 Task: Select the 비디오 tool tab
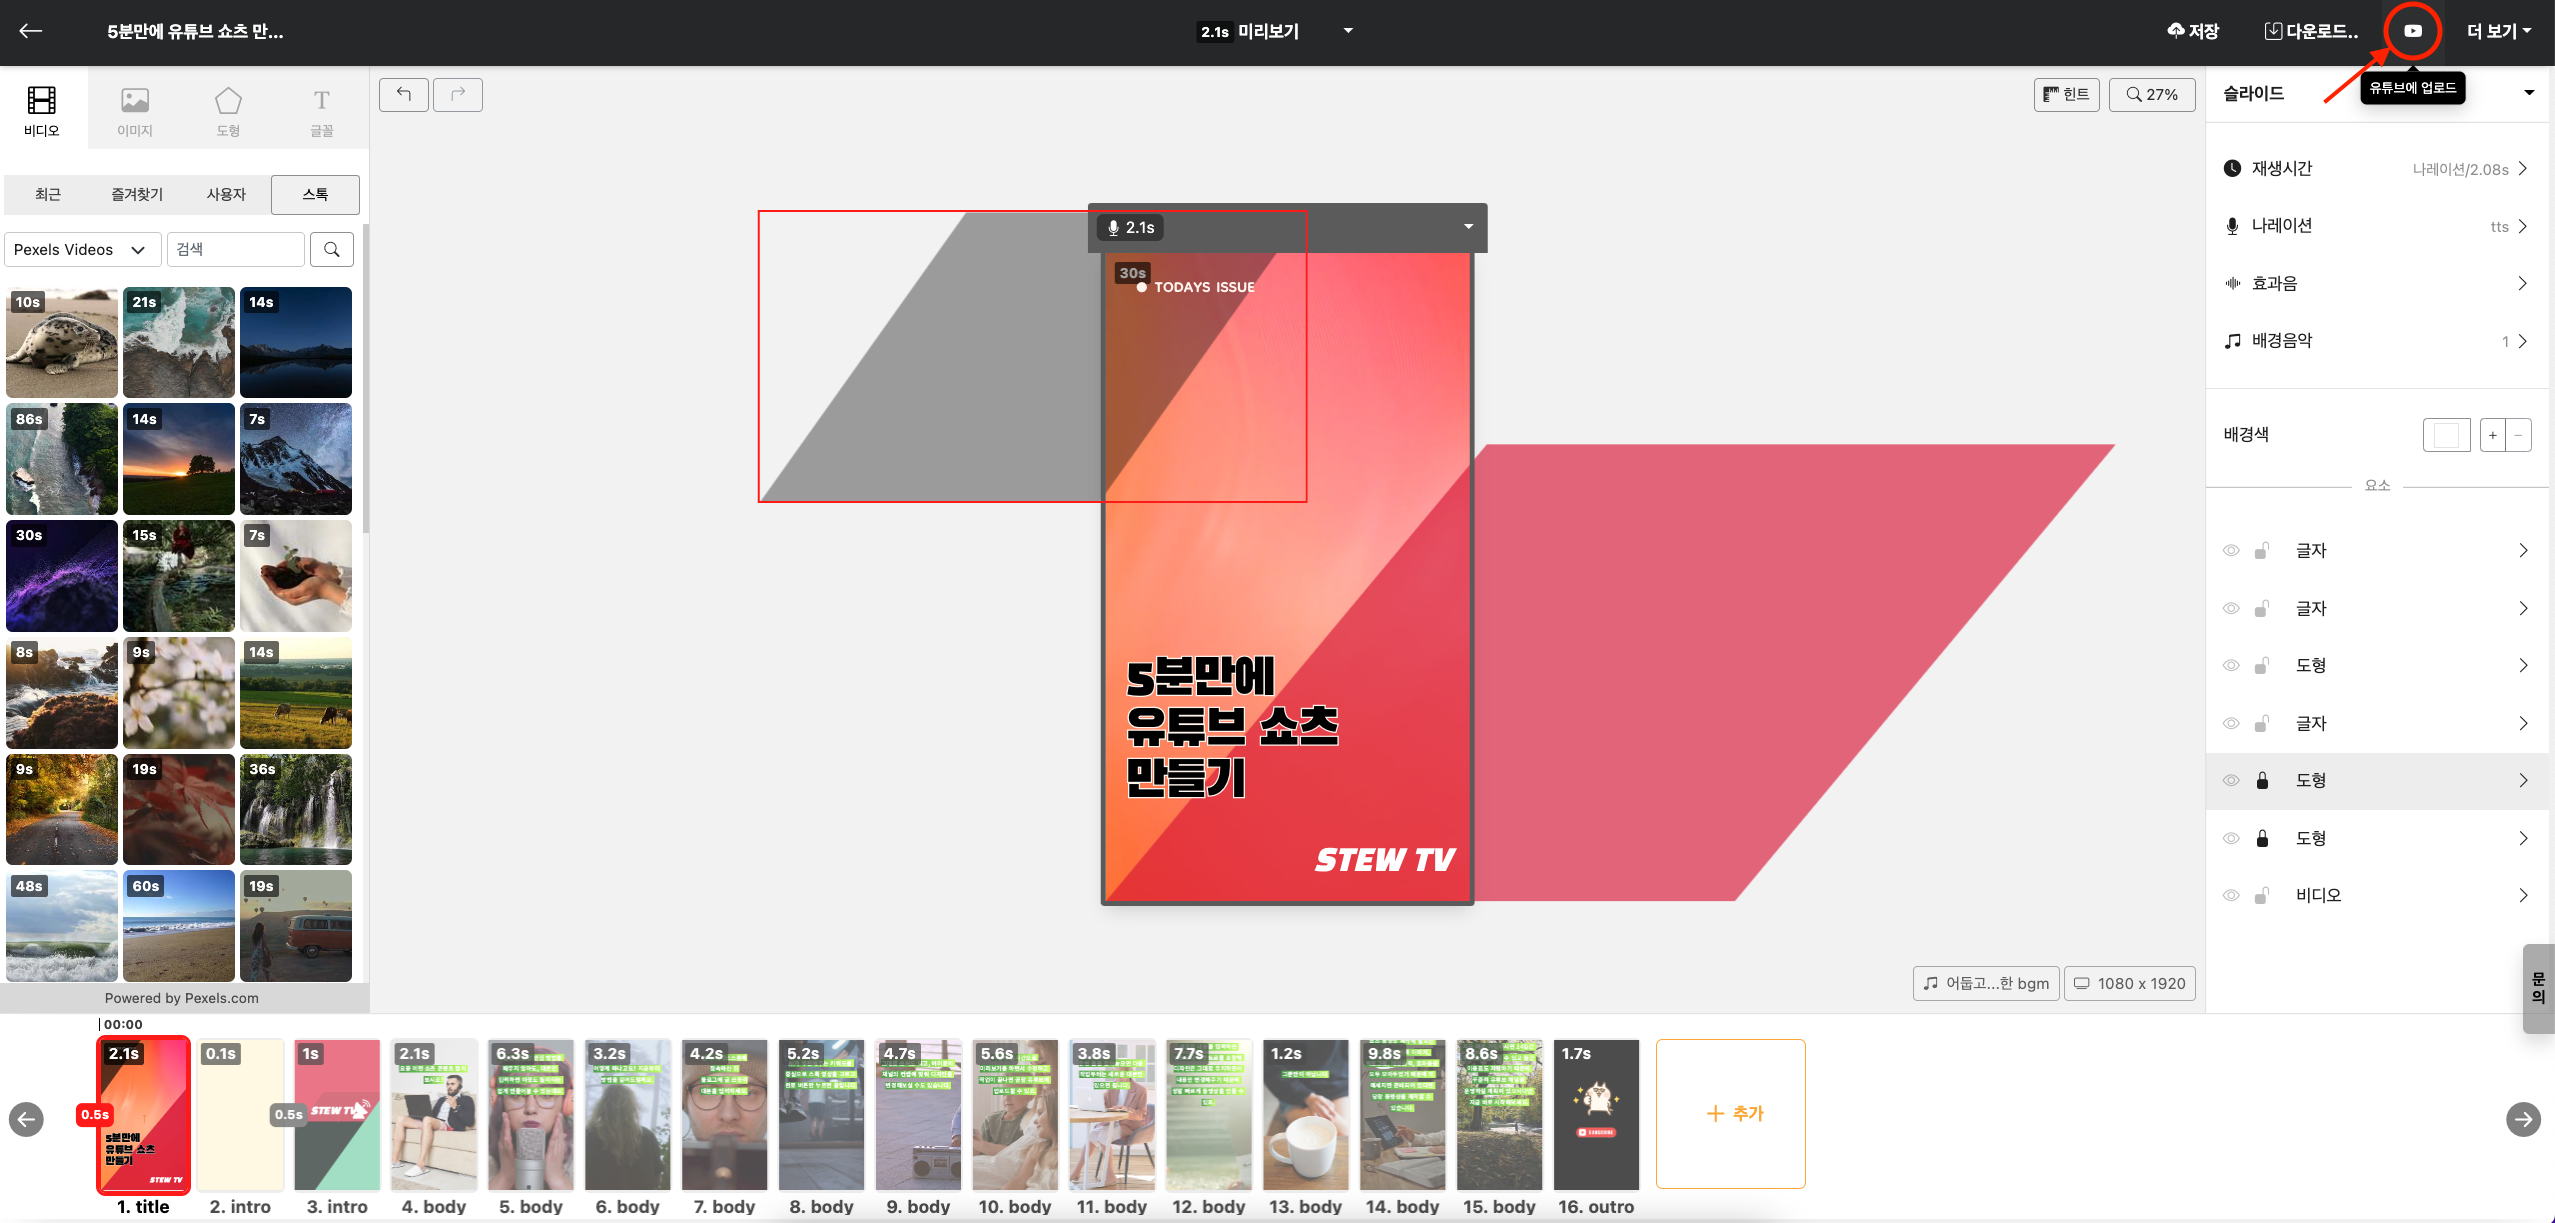pos(42,110)
